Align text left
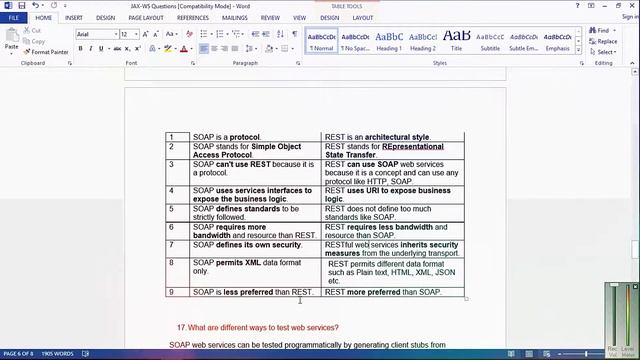This screenshot has height=360, width=640. 204,49
